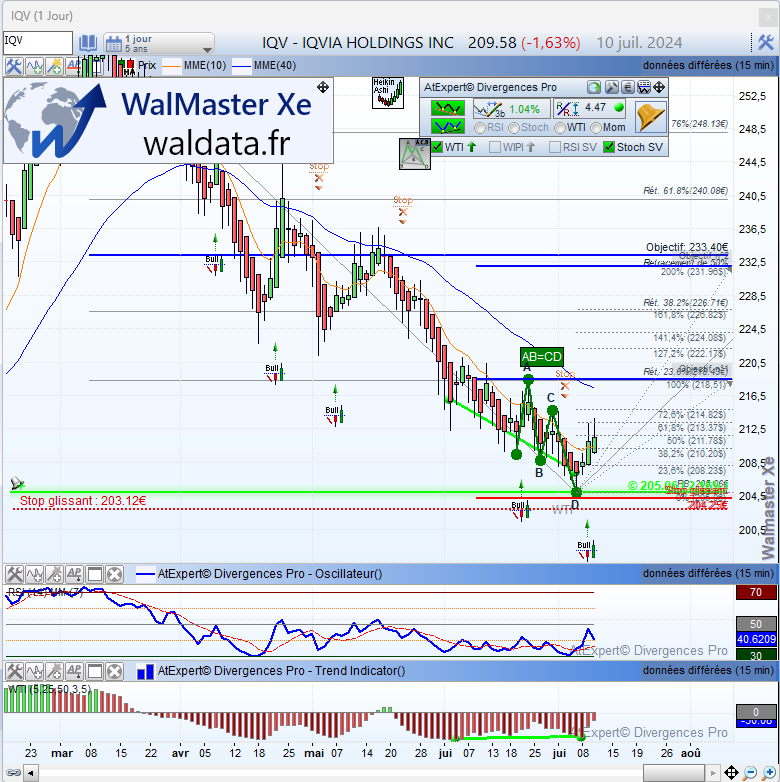Screen dimensions: 780x782
Task: Click the MME(10) orange line swatch
Action: (171, 66)
